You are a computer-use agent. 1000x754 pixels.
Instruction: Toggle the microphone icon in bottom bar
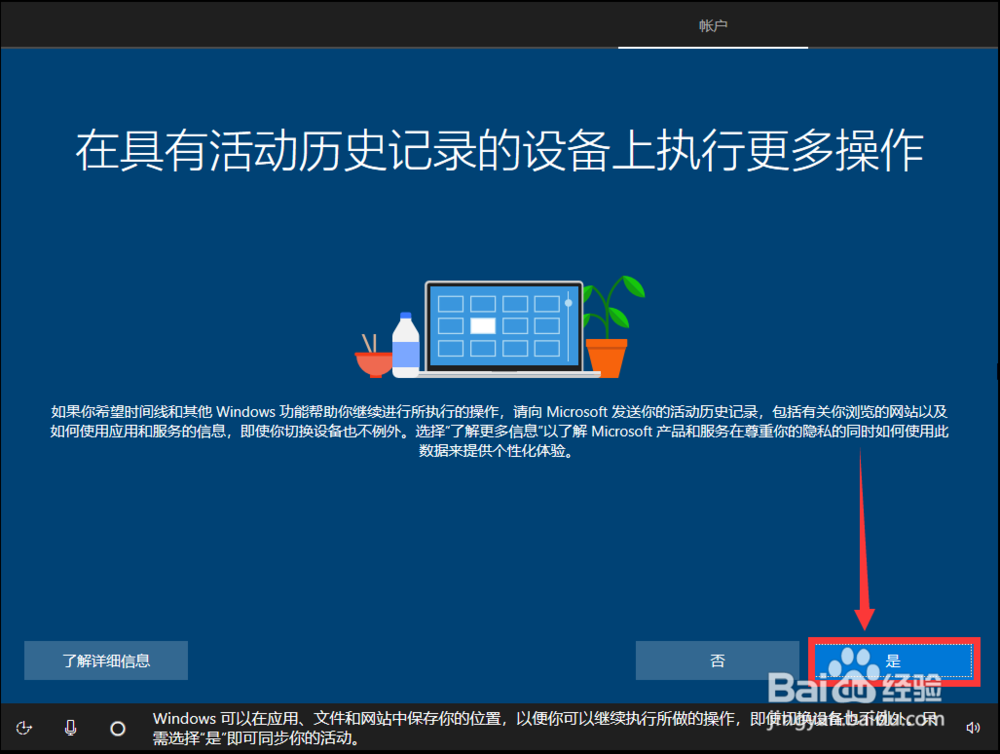(x=71, y=728)
